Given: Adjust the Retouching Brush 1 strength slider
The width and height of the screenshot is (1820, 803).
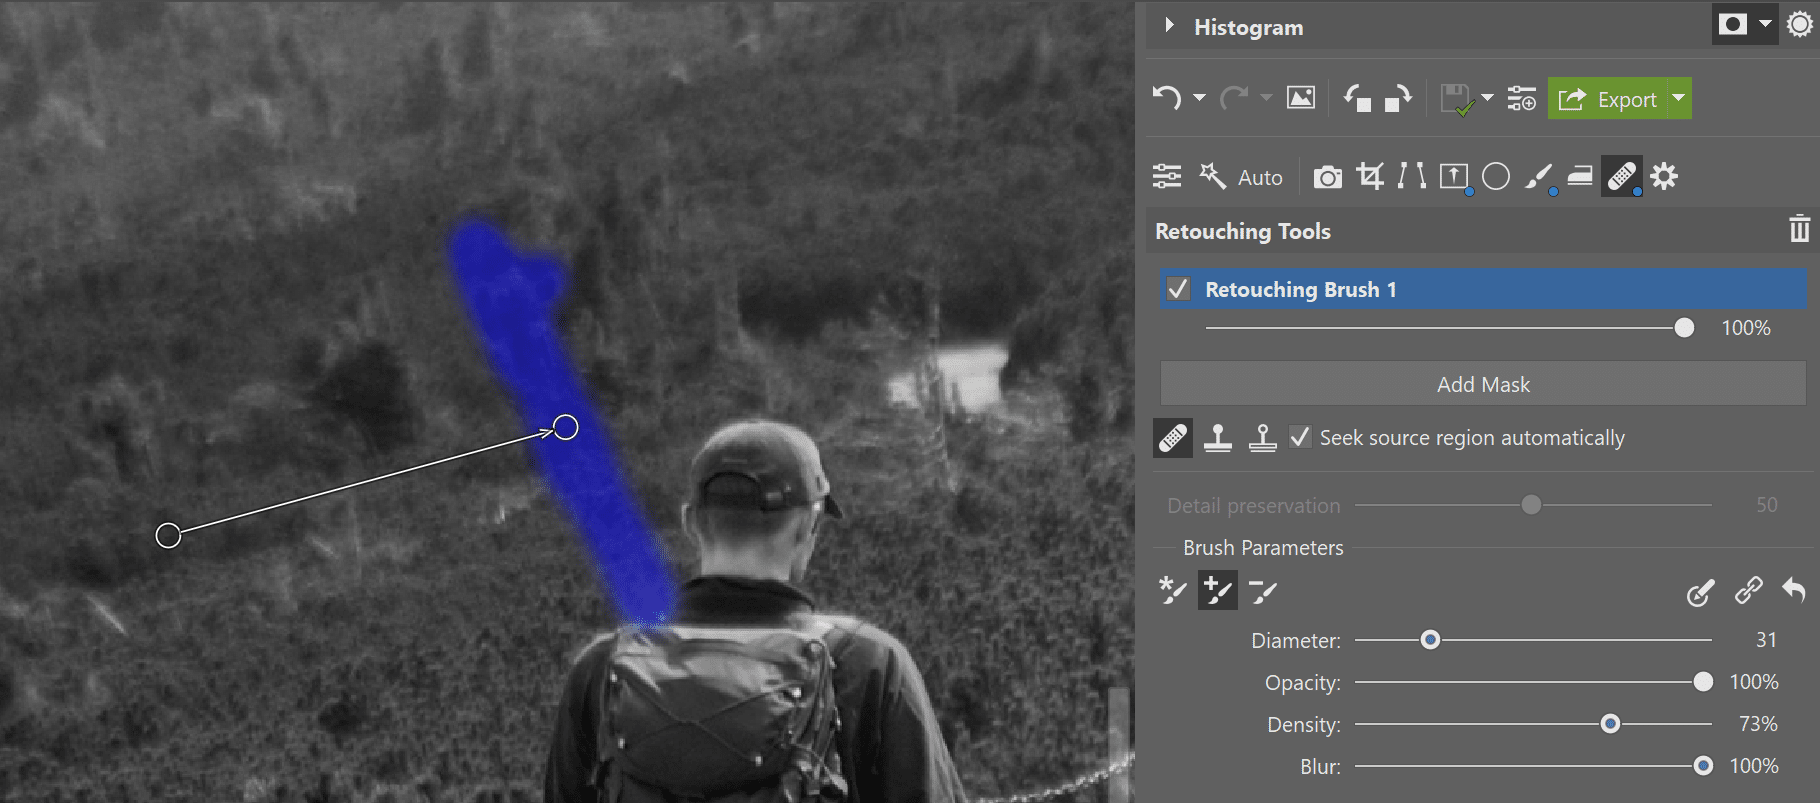Looking at the screenshot, I should coord(1684,328).
